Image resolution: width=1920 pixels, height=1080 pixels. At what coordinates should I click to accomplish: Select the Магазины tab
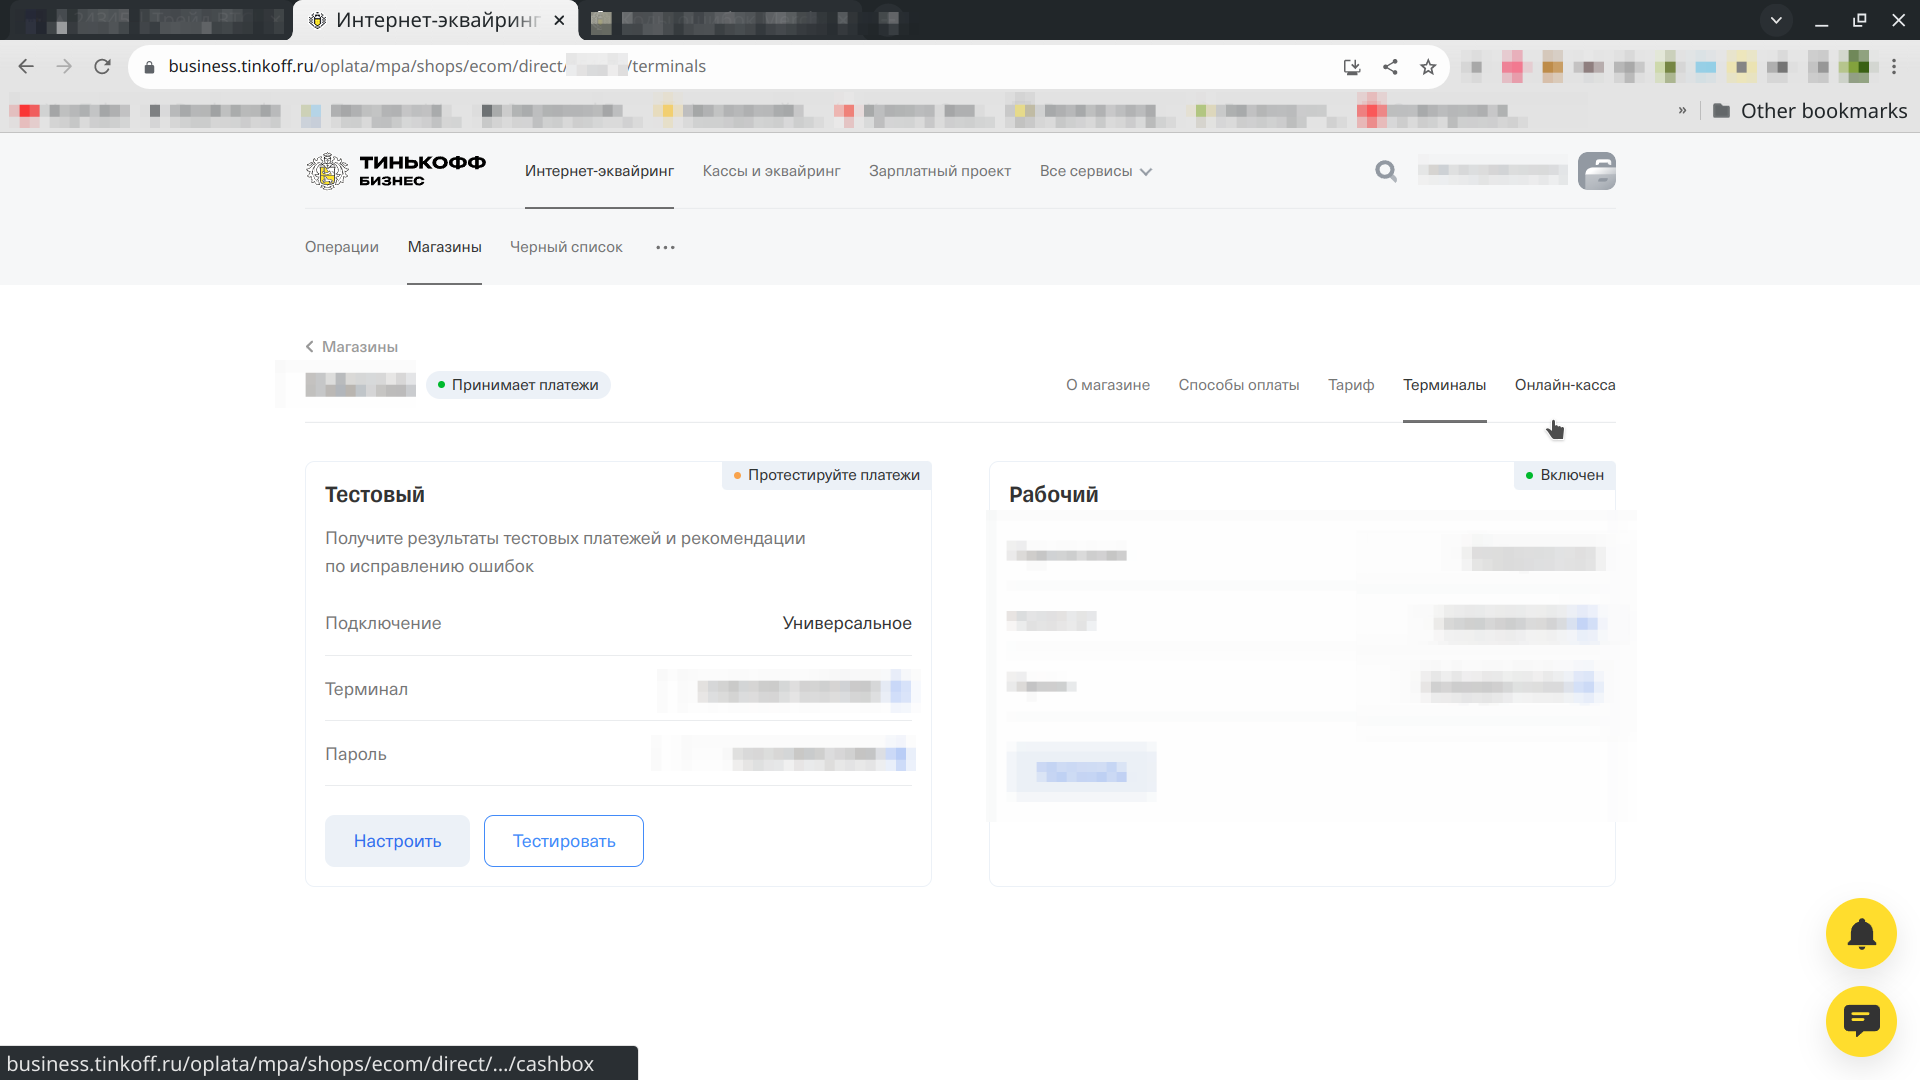pyautogui.click(x=444, y=247)
